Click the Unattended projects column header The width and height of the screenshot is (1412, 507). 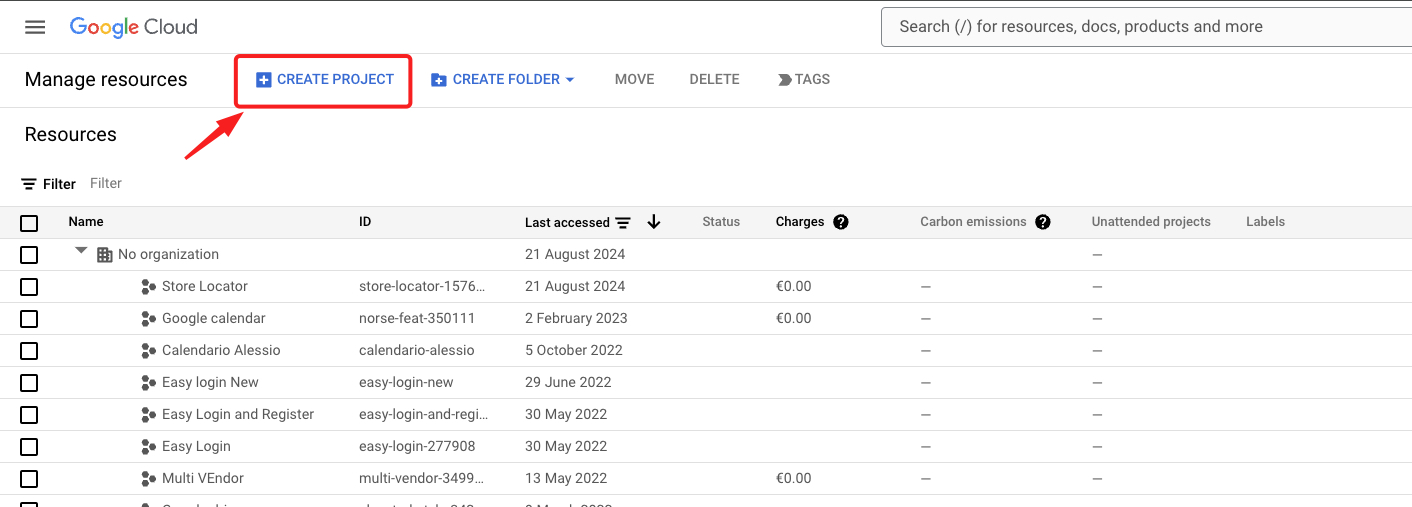(x=1151, y=222)
